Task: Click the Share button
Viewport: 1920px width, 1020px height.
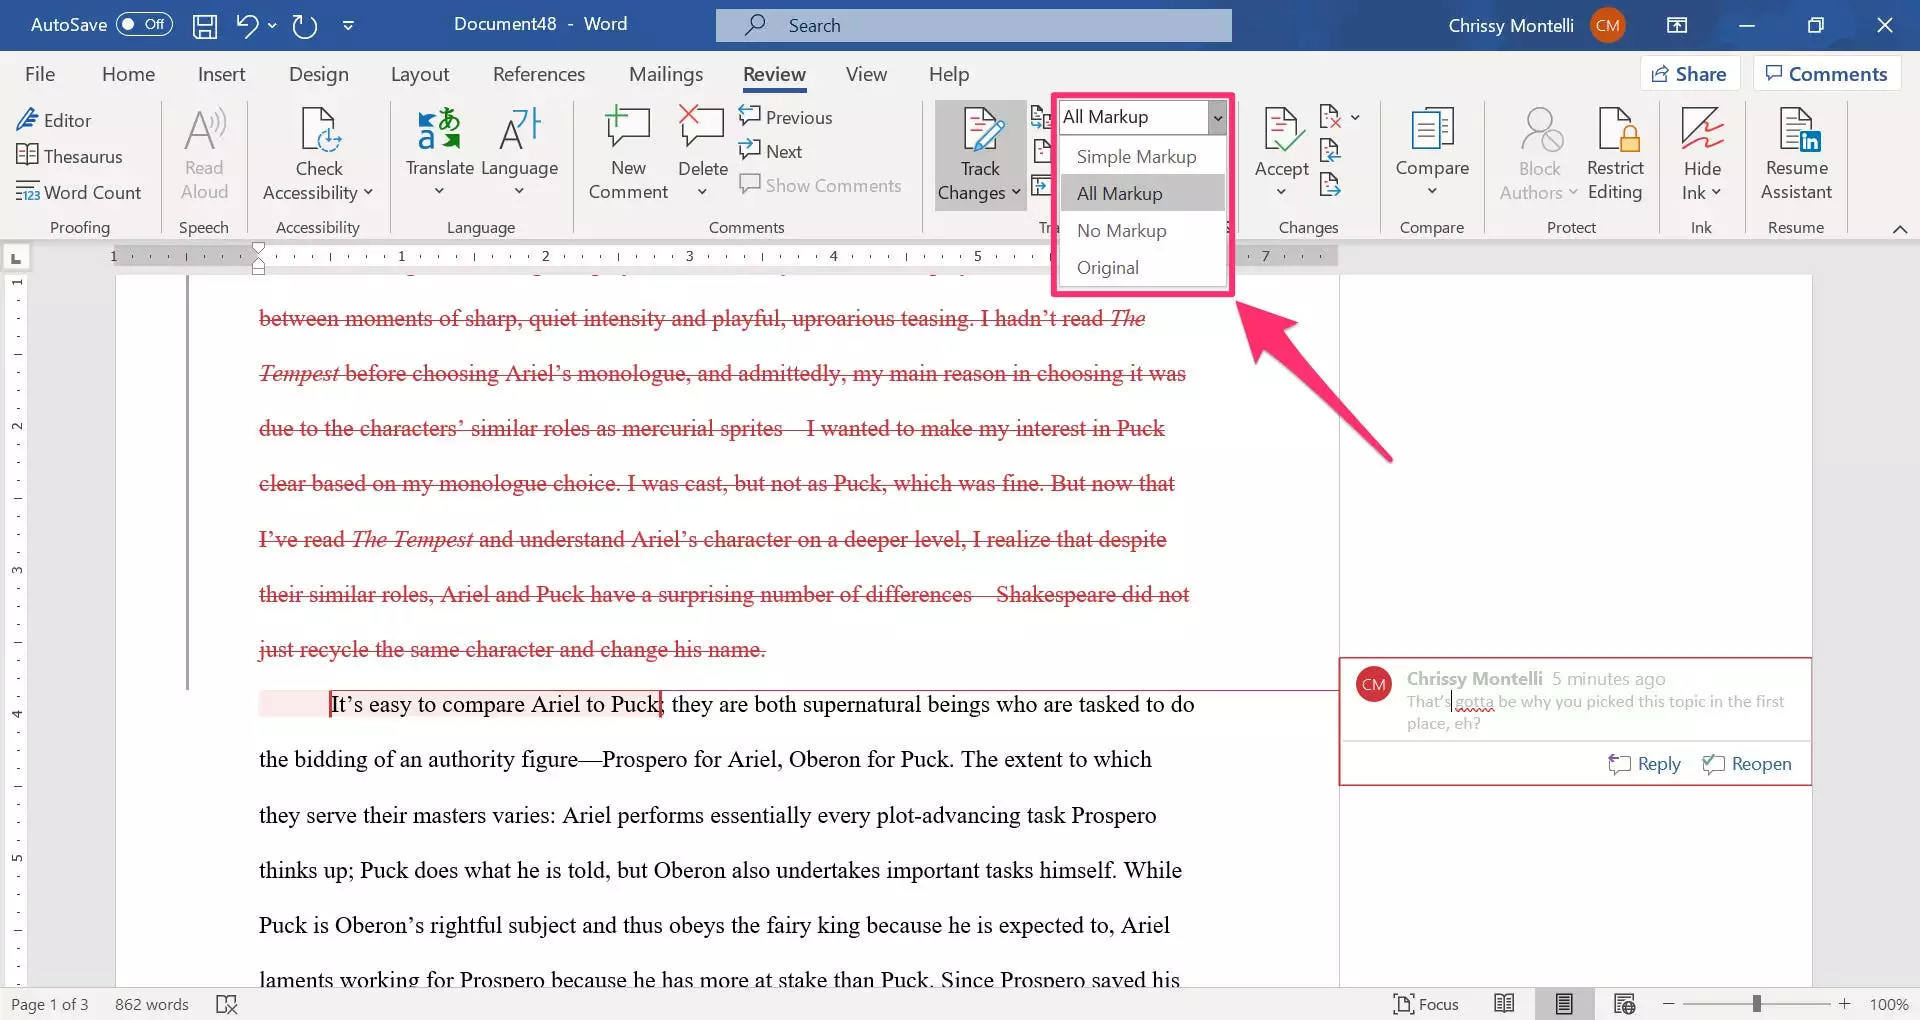Action: (1689, 74)
